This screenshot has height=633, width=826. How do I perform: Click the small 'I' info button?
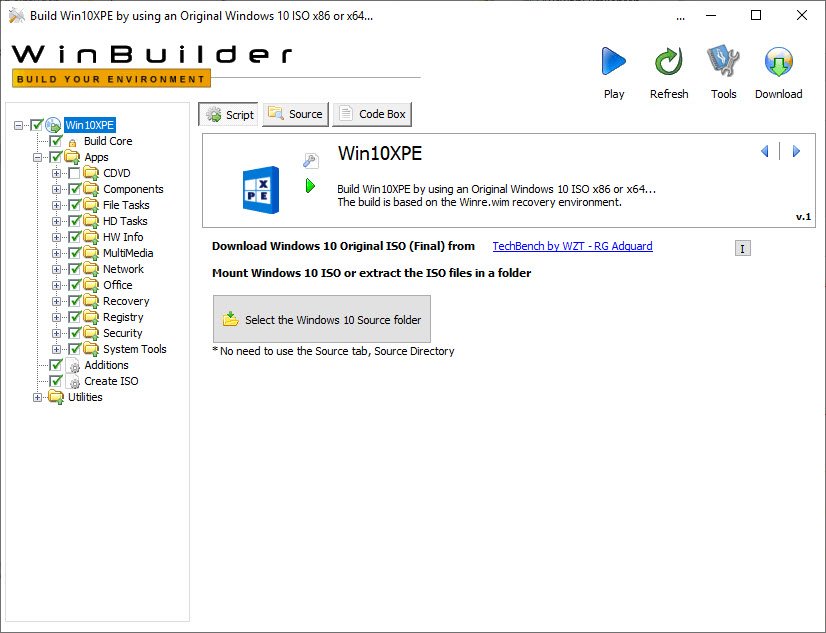[743, 249]
